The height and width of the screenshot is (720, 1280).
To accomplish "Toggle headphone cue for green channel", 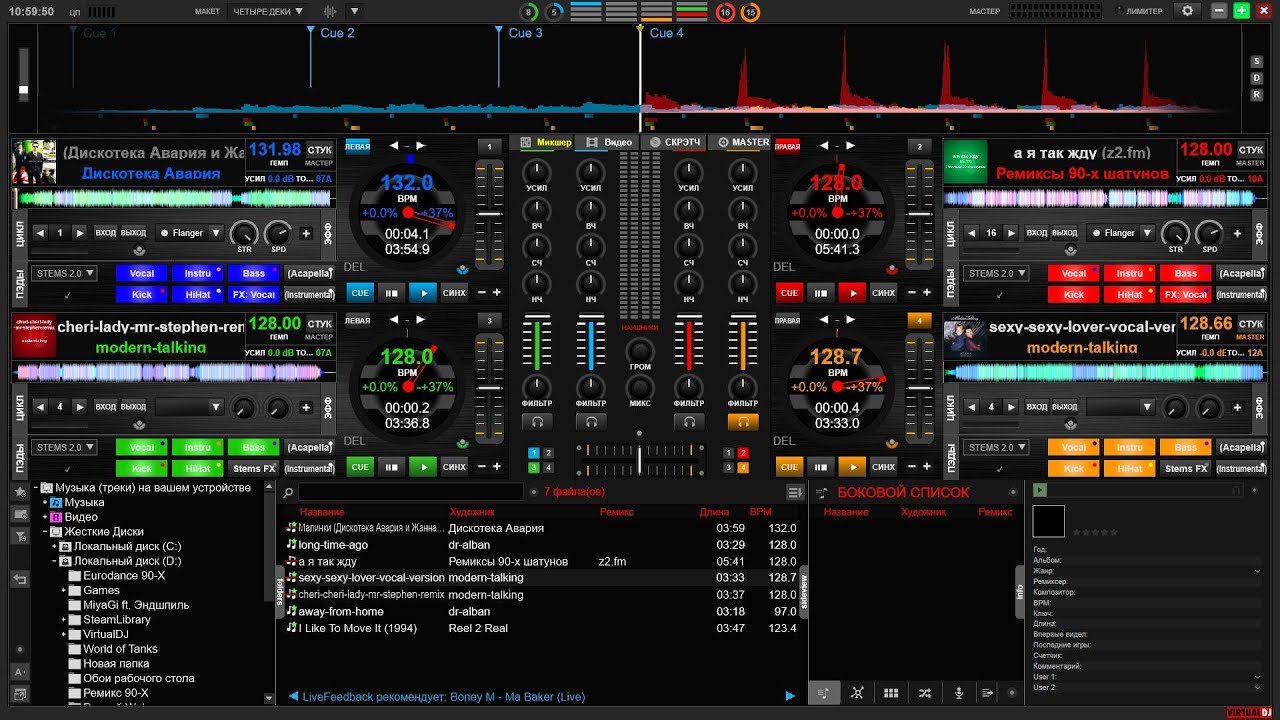I will pyautogui.click(x=537, y=422).
